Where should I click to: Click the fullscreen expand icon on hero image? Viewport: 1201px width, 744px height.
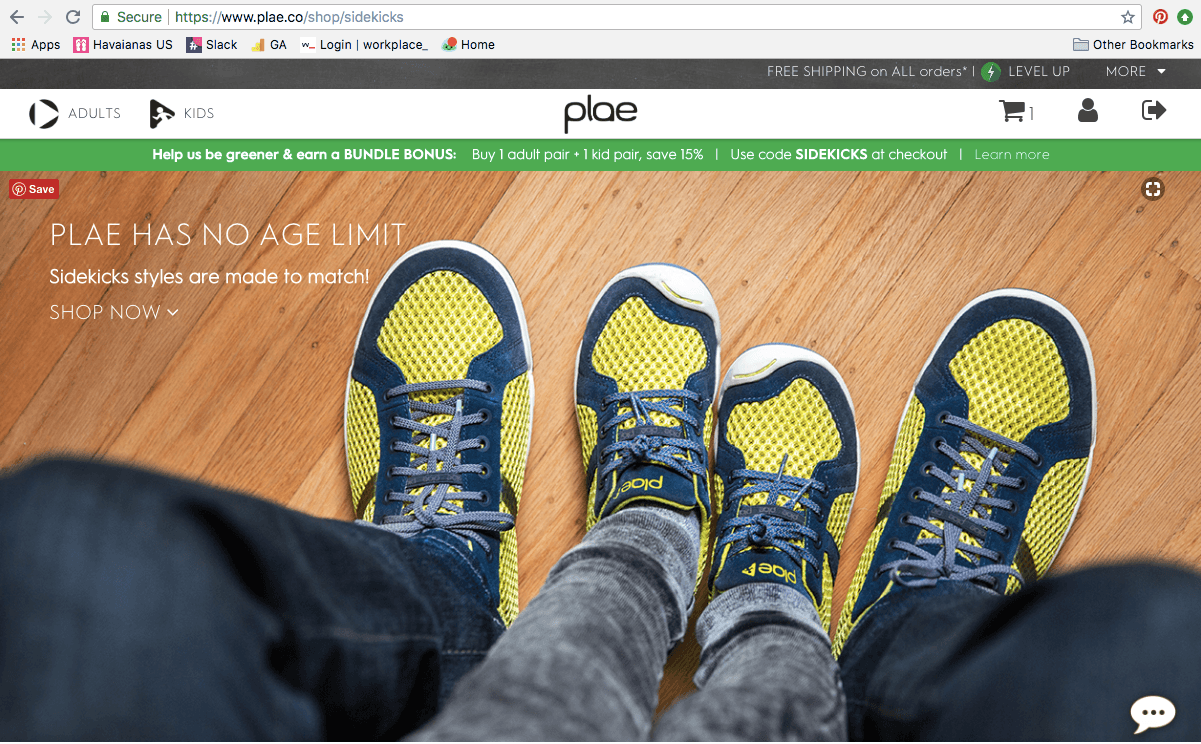1153,189
